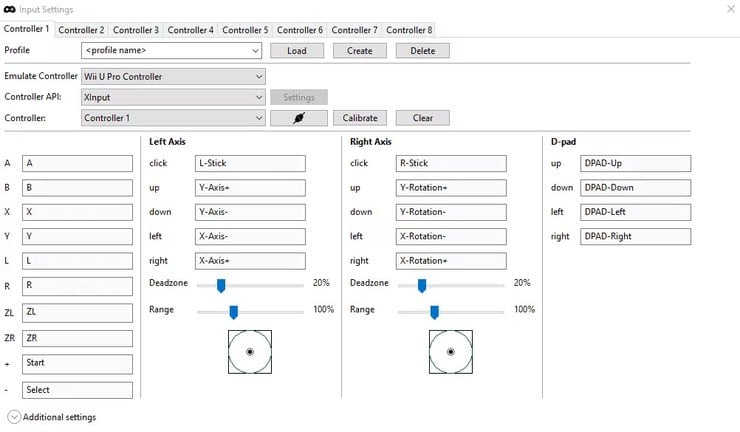The height and width of the screenshot is (432, 740).
Task: Click the Left Axis right X-Axis+ field
Action: point(250,261)
